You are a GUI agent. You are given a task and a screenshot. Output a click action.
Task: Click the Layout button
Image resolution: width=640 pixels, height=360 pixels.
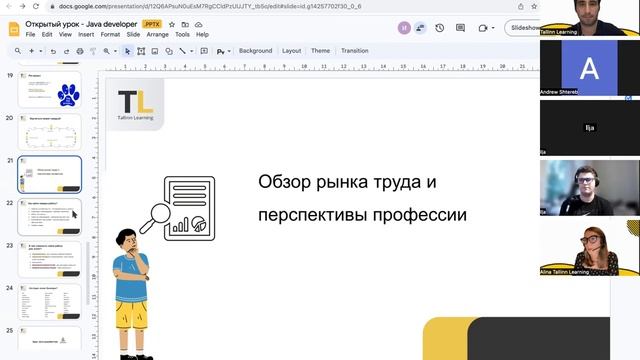pyautogui.click(x=291, y=51)
